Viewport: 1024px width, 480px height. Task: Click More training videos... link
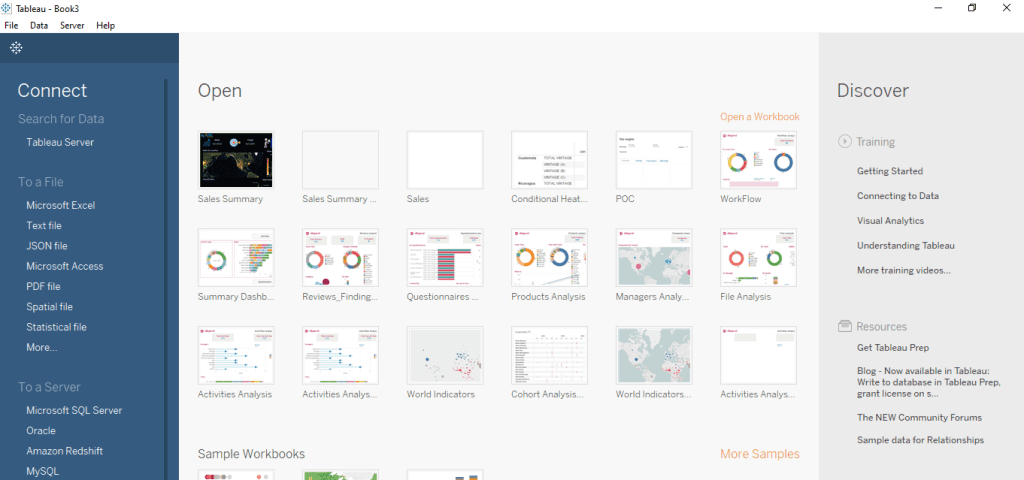click(x=904, y=270)
